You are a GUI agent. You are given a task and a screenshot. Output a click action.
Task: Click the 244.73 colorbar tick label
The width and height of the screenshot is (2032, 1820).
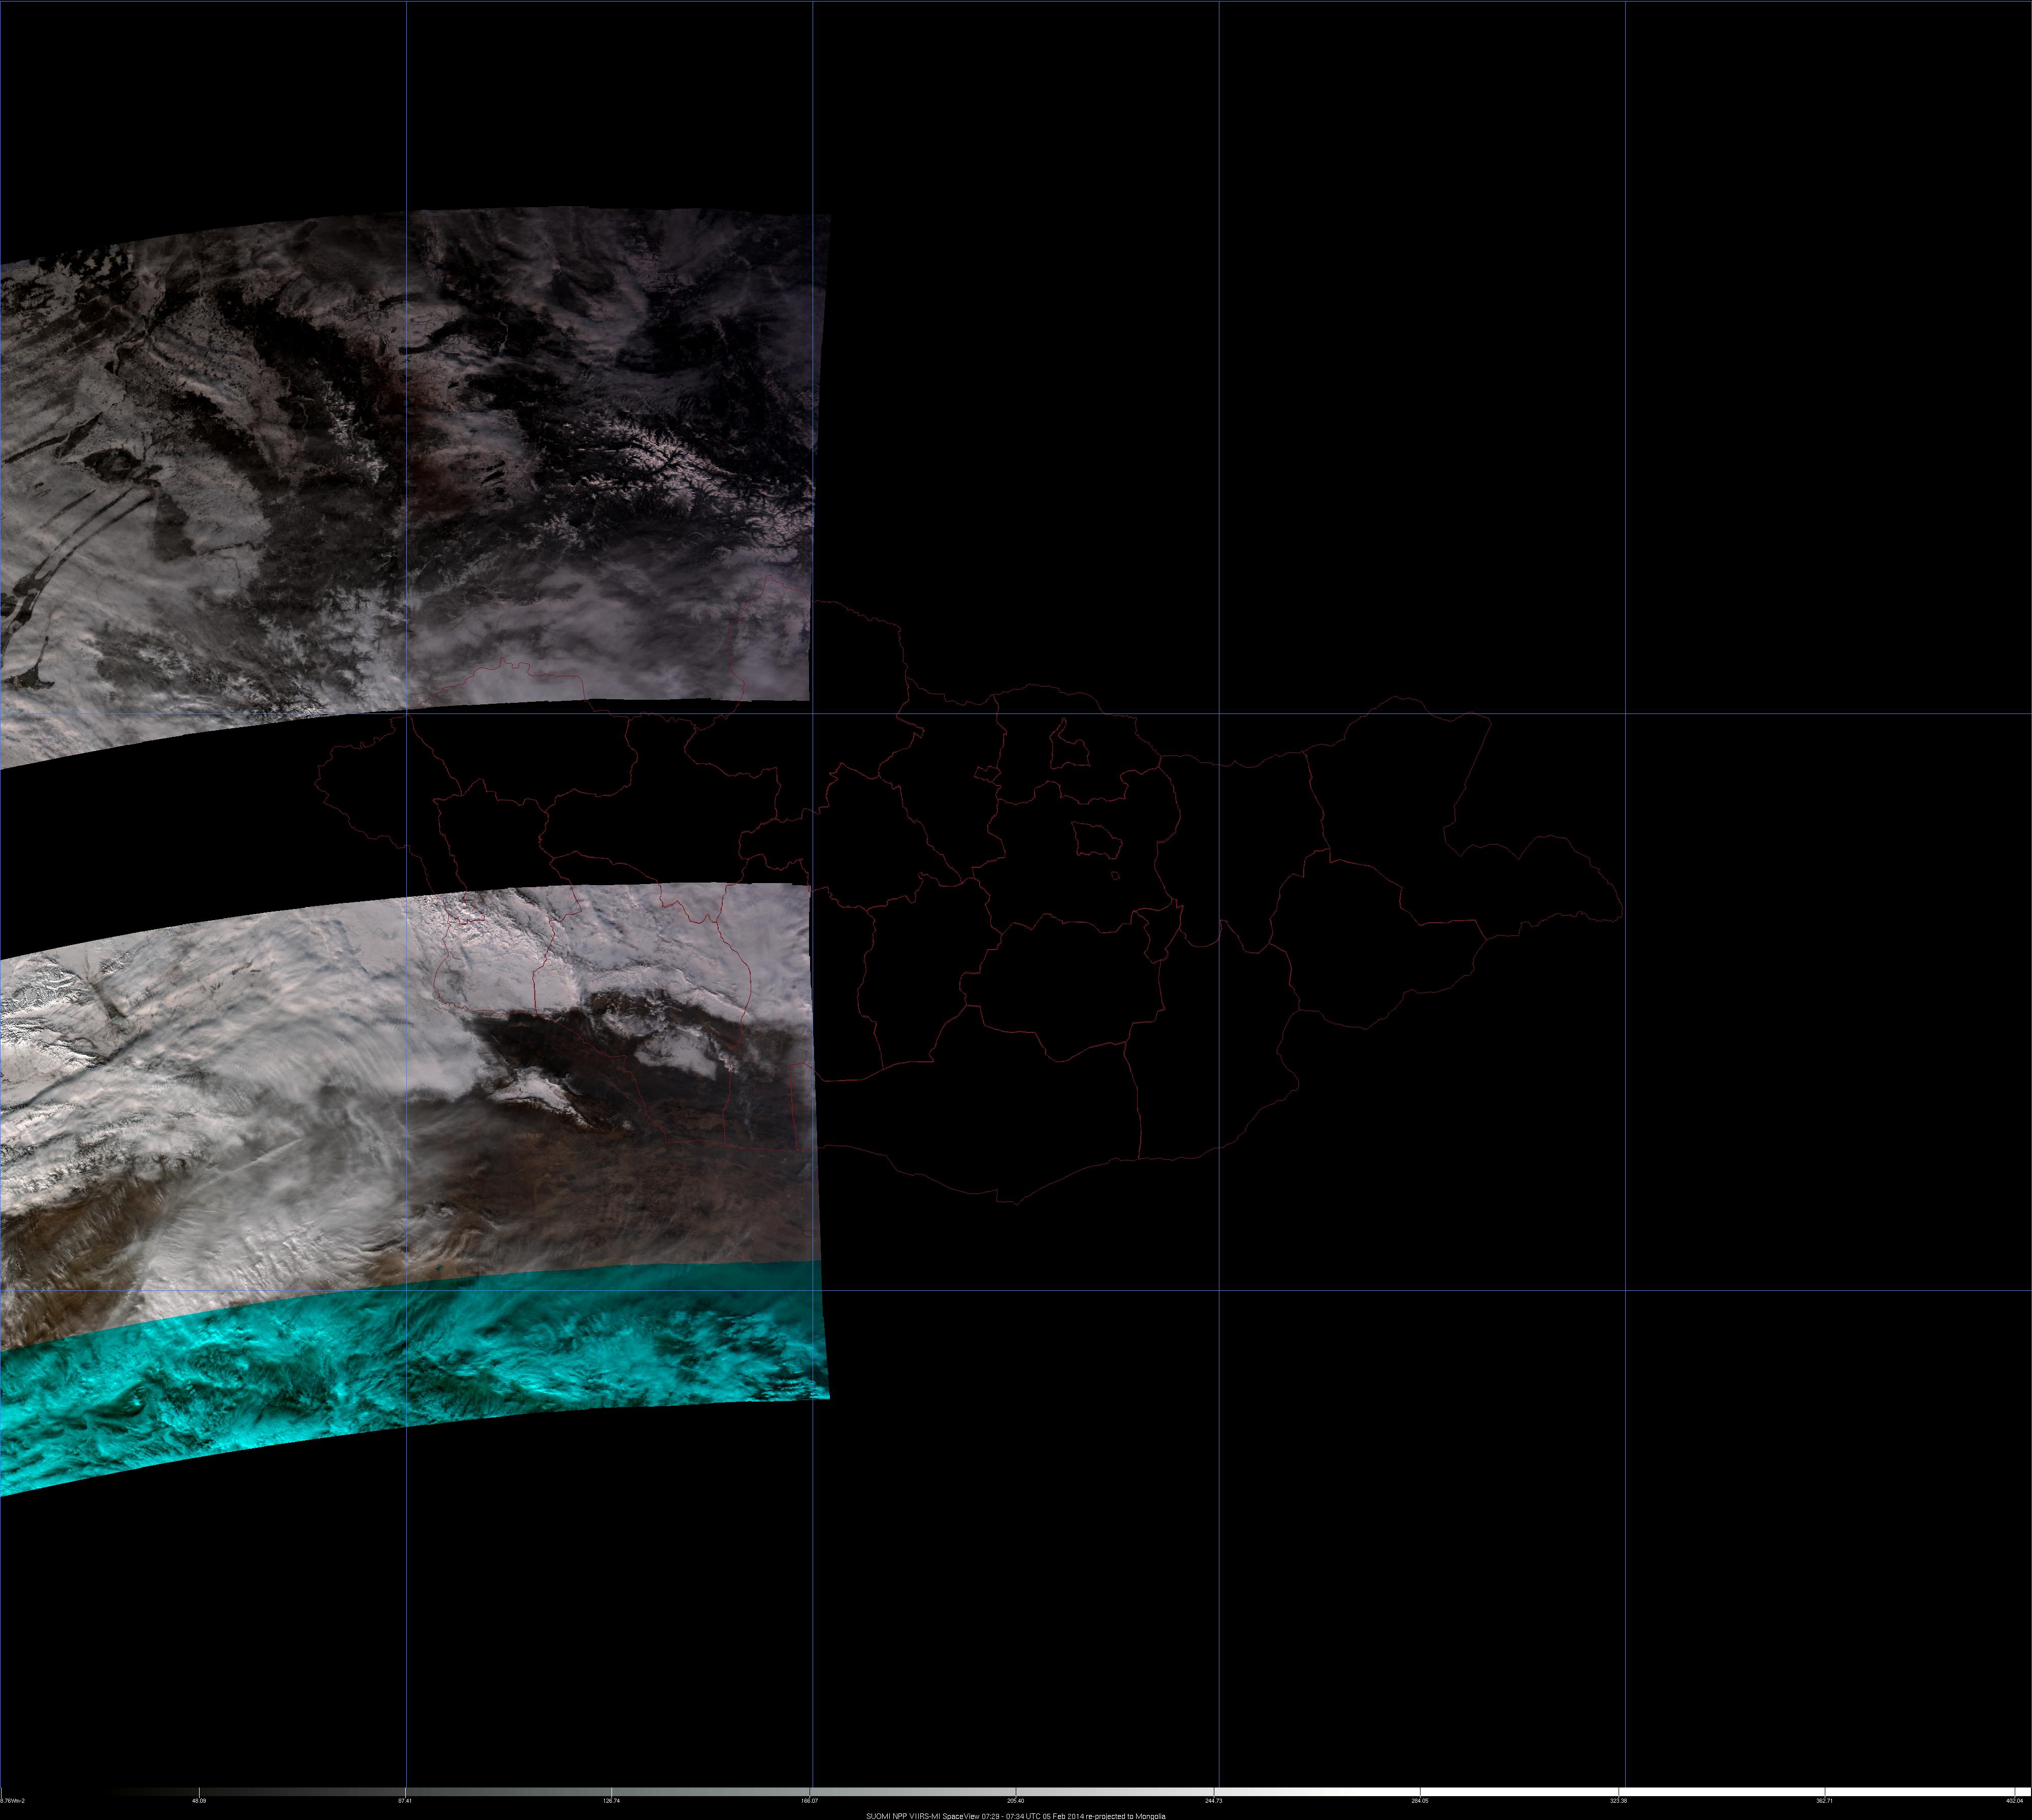coord(1213,1801)
